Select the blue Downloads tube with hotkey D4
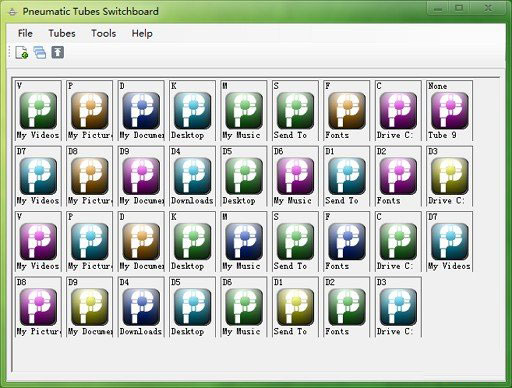The width and height of the screenshot is (512, 388). pos(141,307)
